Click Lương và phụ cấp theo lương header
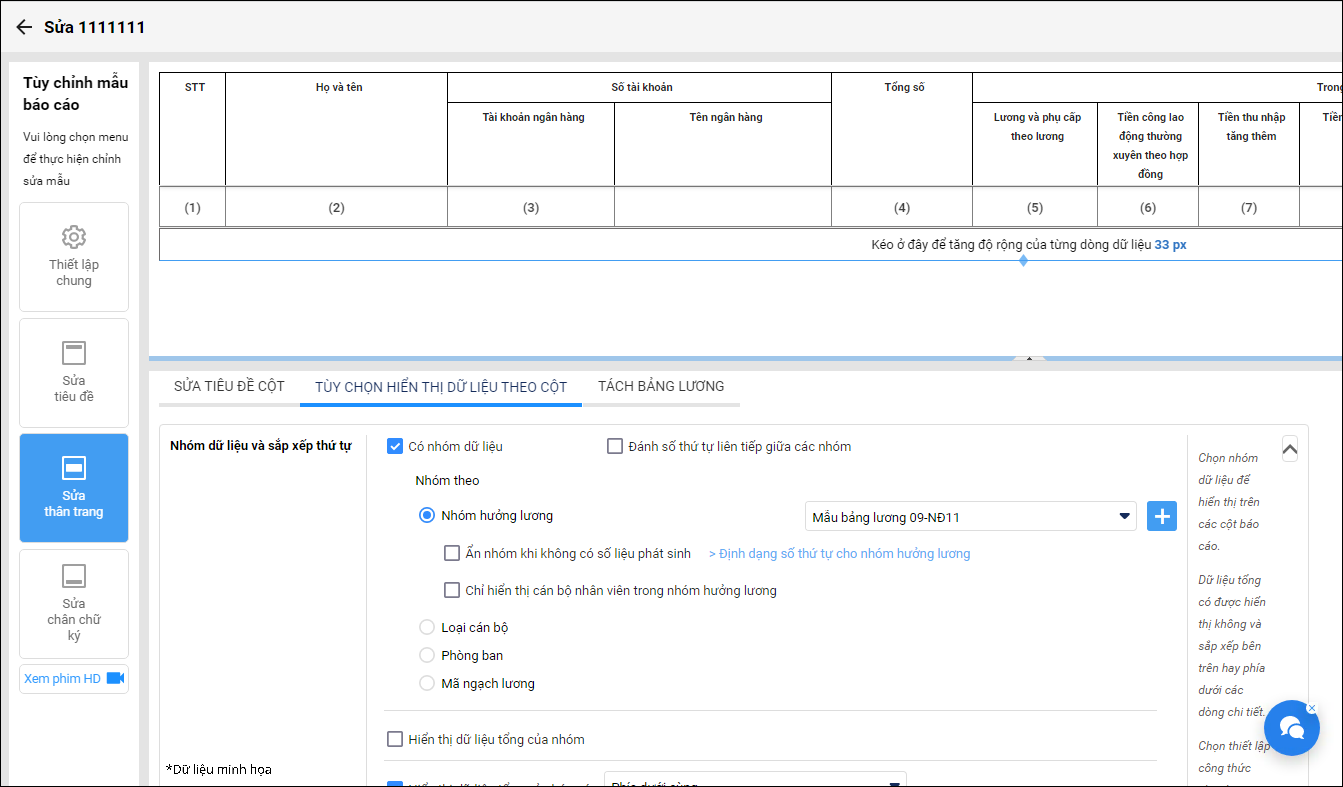This screenshot has width=1343, height=787. pyautogui.click(x=1035, y=144)
